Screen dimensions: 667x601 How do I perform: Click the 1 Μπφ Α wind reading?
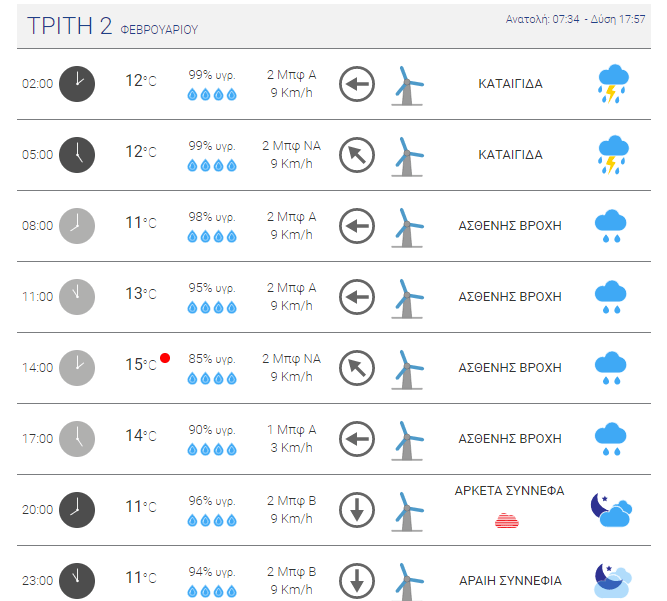tap(291, 430)
